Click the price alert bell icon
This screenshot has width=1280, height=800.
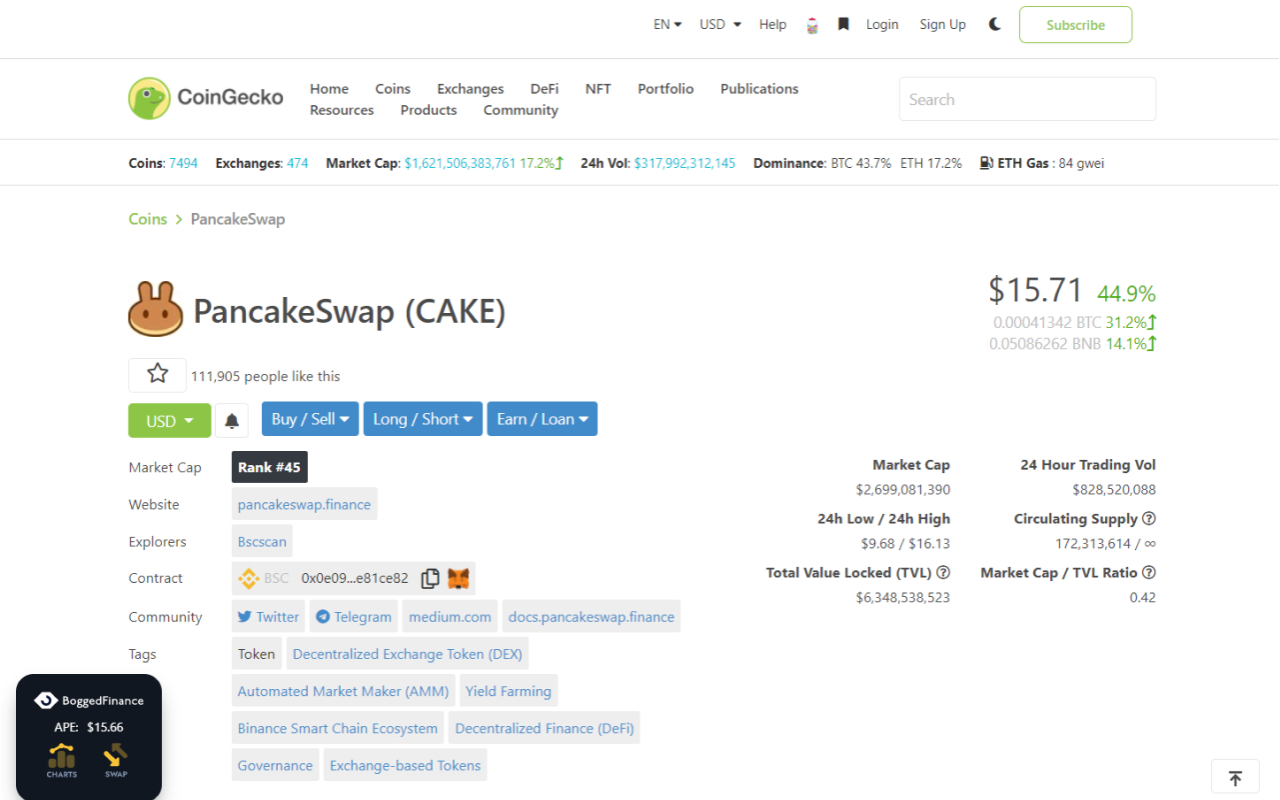click(x=231, y=420)
